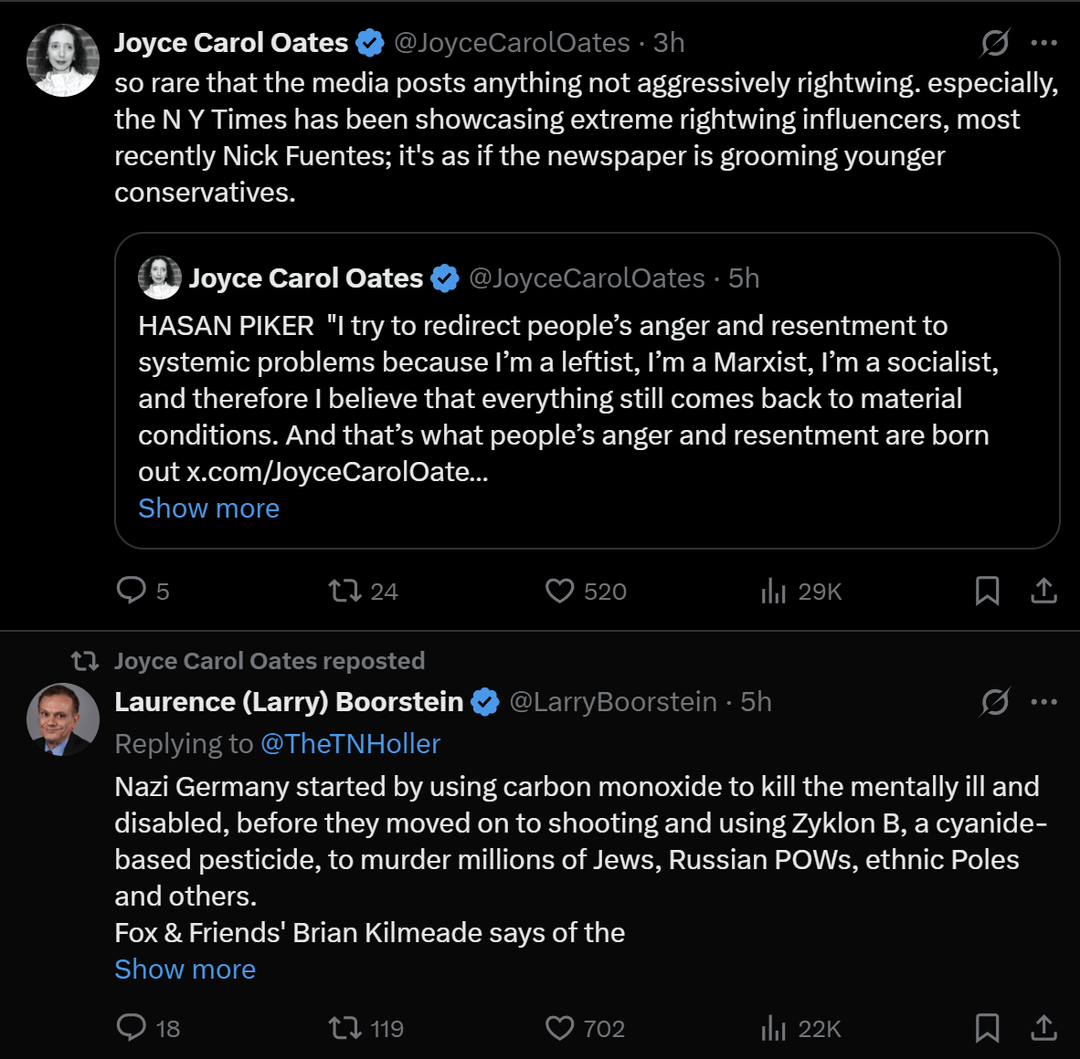Viewport: 1080px width, 1059px height.
Task: Open Grok icon on Joyce Carol Oates' post
Action: pos(995,43)
